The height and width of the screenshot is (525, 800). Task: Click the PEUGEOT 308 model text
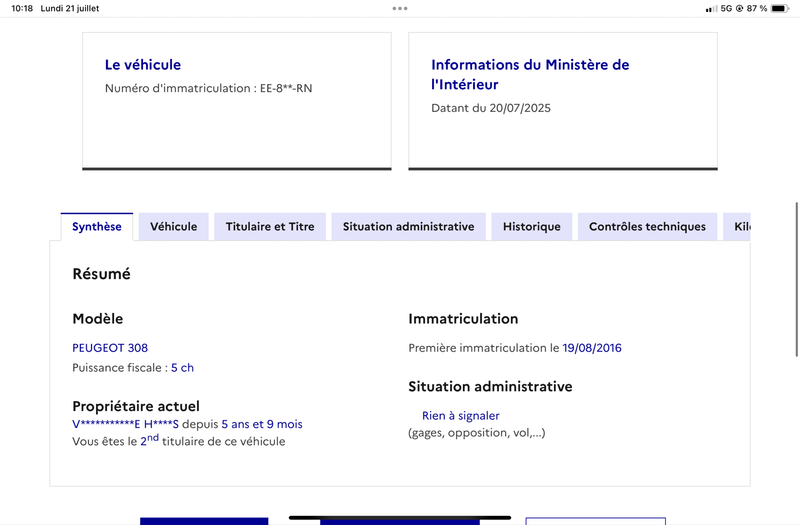pos(110,348)
